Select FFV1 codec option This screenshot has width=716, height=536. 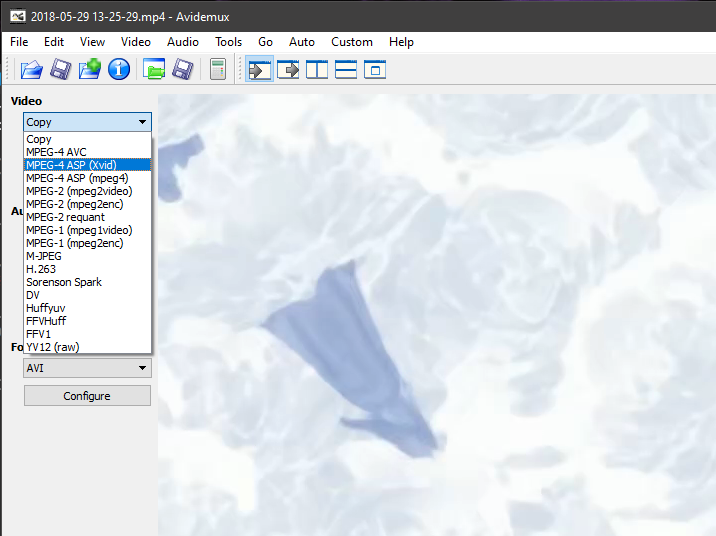(x=87, y=334)
